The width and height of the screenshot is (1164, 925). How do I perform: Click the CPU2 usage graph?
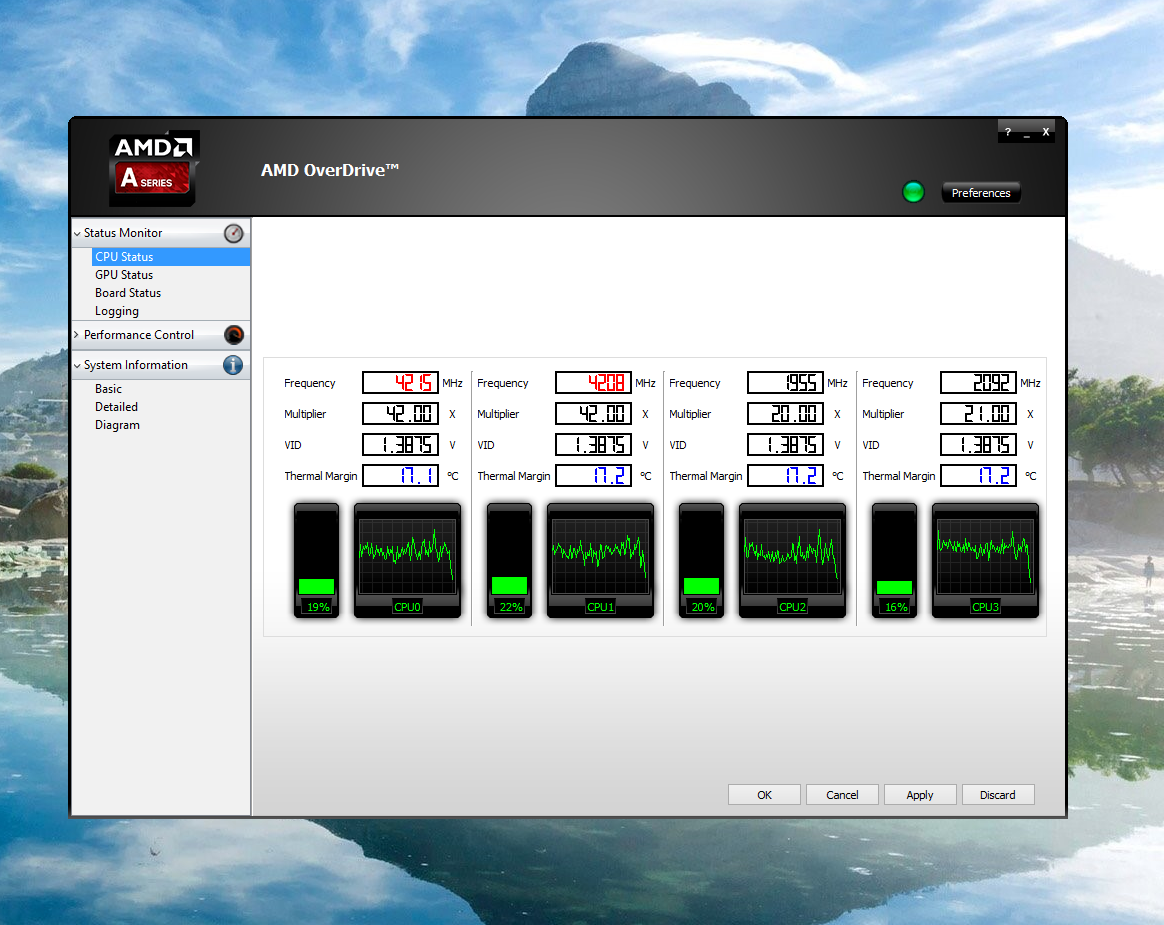(x=792, y=560)
